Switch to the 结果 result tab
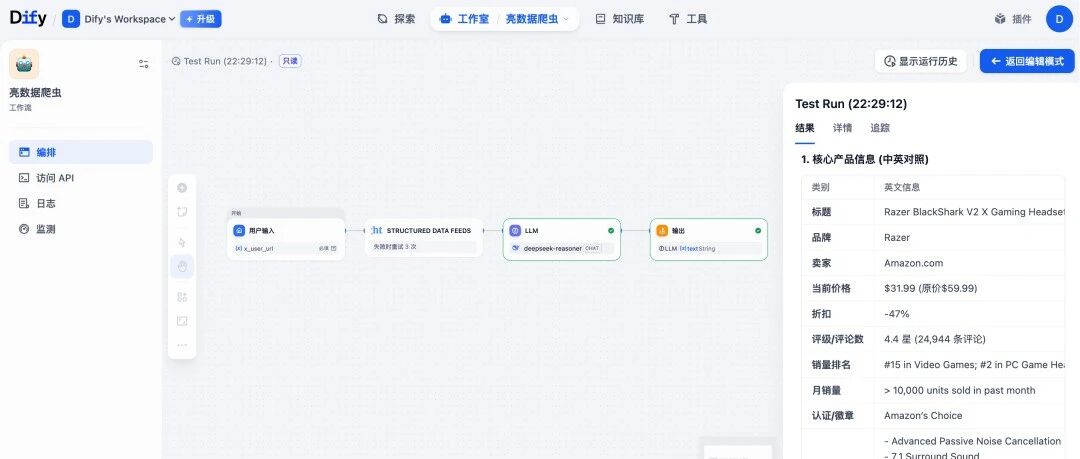Screen dimensions: 1080x459 (804, 128)
